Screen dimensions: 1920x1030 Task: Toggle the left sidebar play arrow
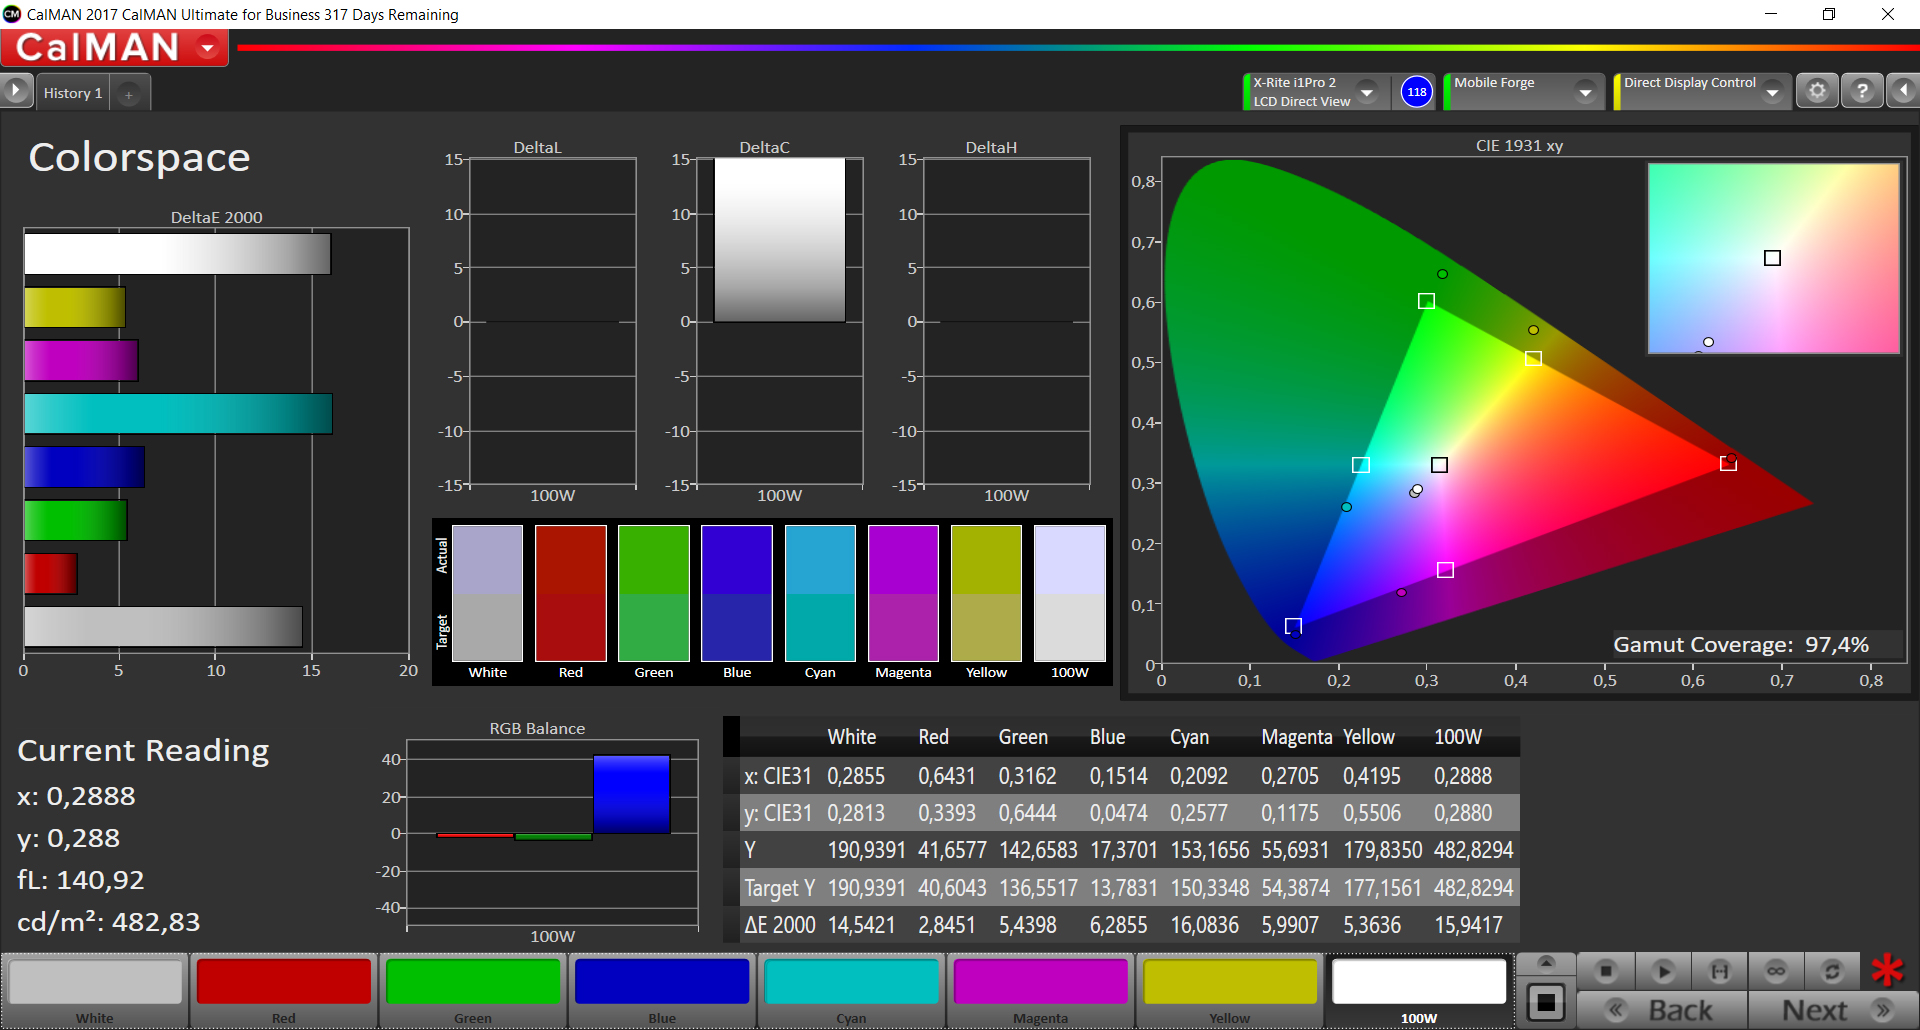pos(16,91)
